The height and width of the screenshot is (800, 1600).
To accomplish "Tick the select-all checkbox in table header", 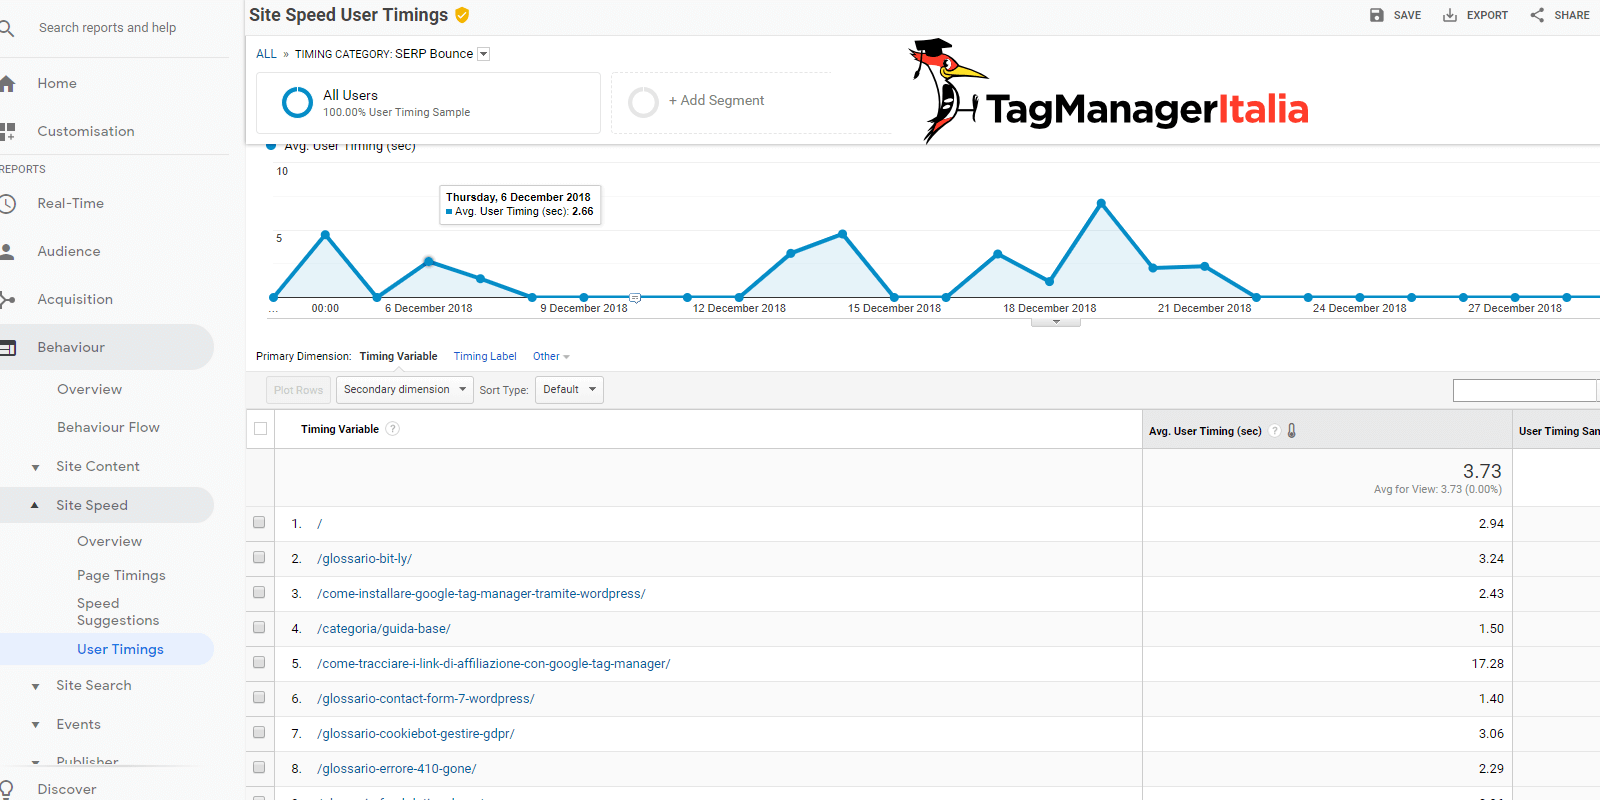I will (x=261, y=429).
